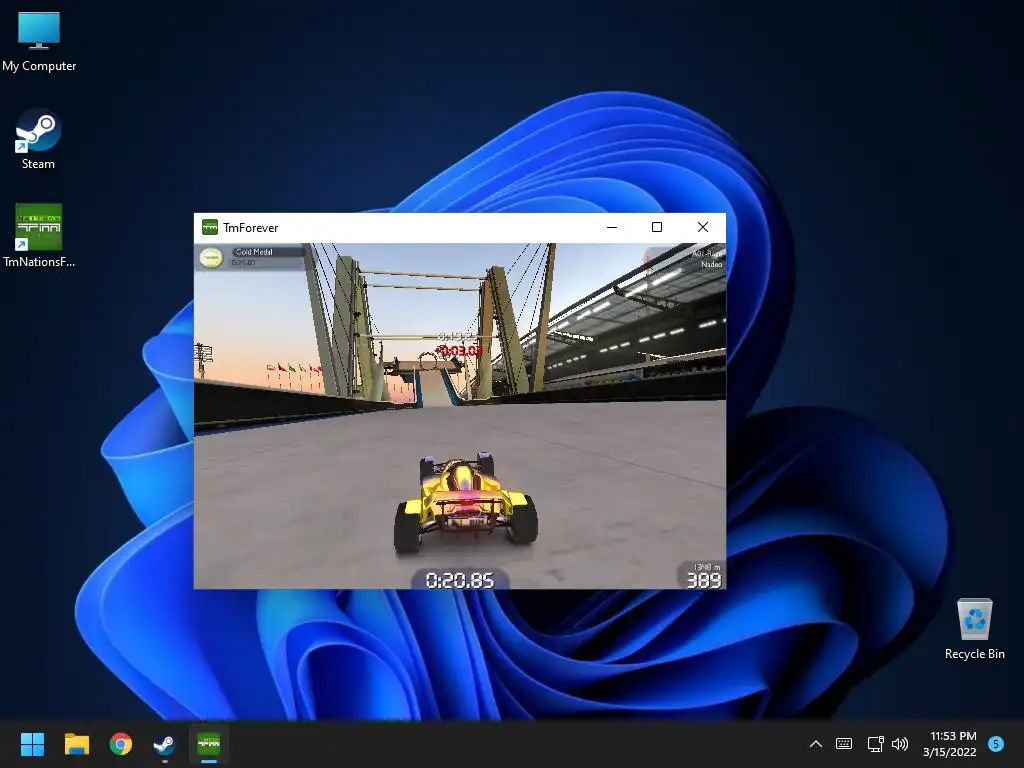Viewport: 1024px width, 768px height.
Task: Click the race timer 0:20.85
Action: (459, 580)
